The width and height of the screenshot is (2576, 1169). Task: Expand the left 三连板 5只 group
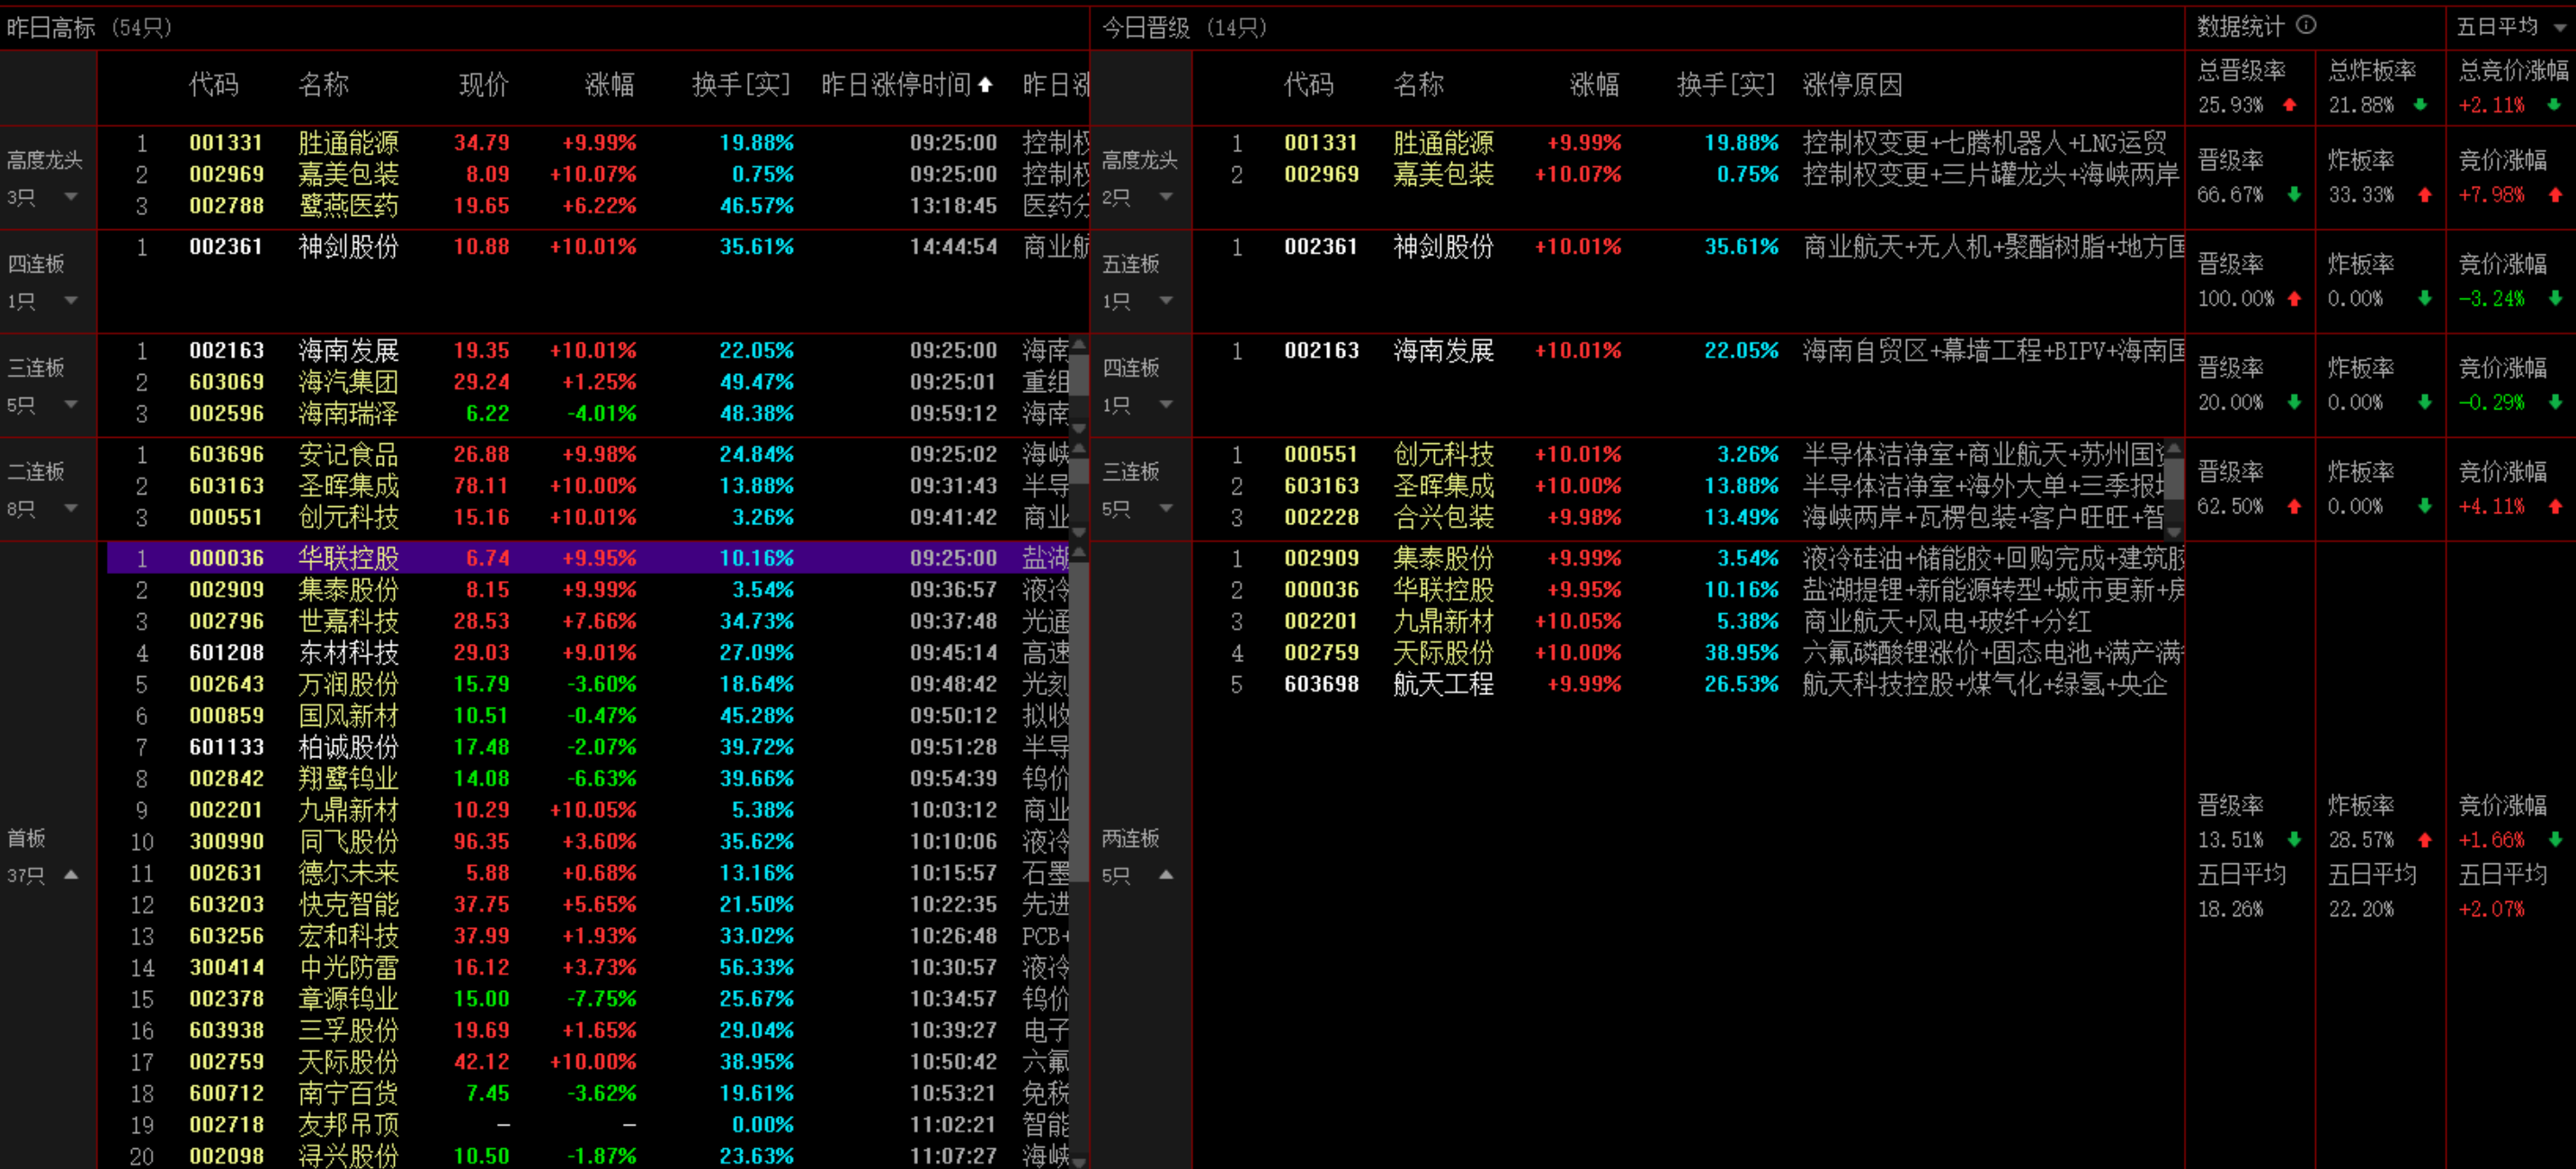pyautogui.click(x=71, y=404)
